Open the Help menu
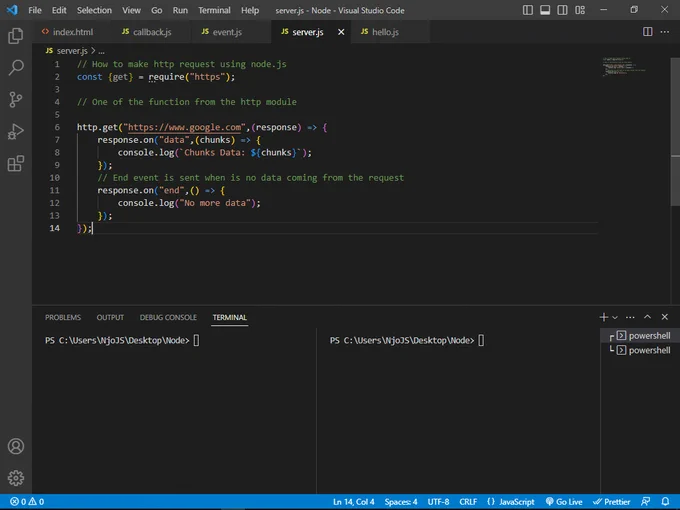 (250, 10)
